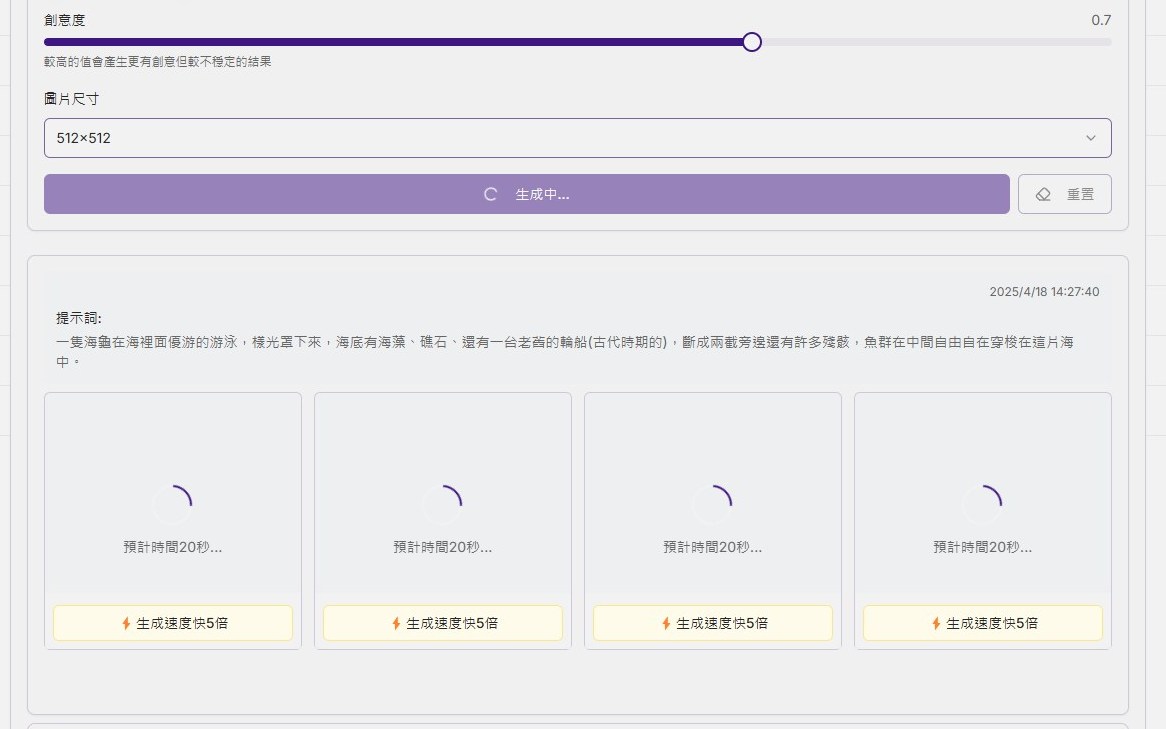Click the lightning icon in first speed button

tap(126, 623)
